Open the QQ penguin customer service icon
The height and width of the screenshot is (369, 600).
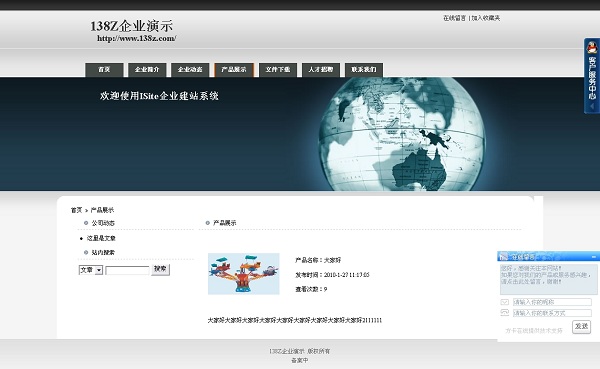click(x=592, y=48)
